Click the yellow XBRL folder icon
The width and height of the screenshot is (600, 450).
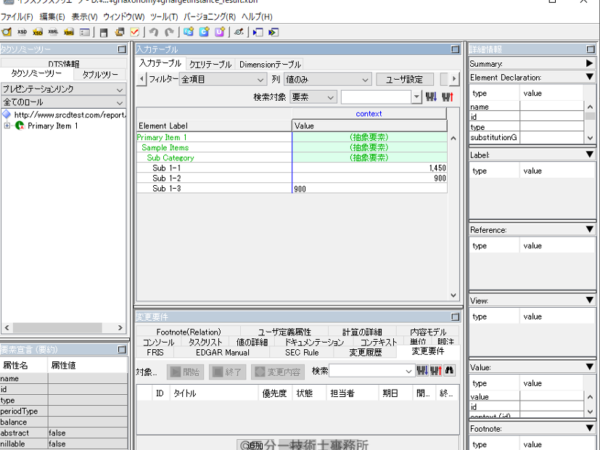69,32
